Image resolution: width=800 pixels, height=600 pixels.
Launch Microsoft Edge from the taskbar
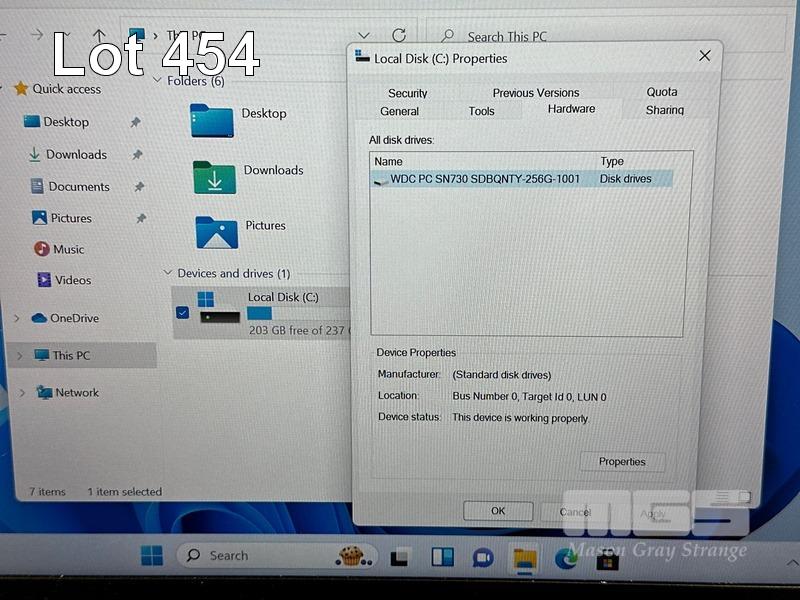566,557
